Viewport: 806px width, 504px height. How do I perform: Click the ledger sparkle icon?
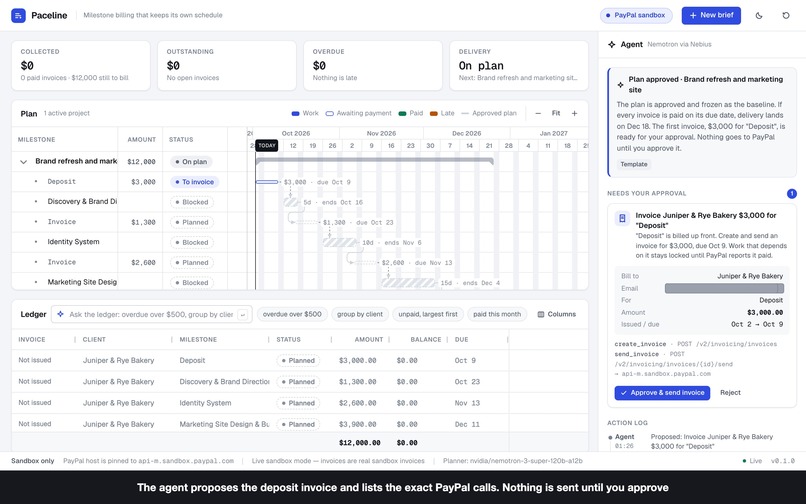click(61, 314)
